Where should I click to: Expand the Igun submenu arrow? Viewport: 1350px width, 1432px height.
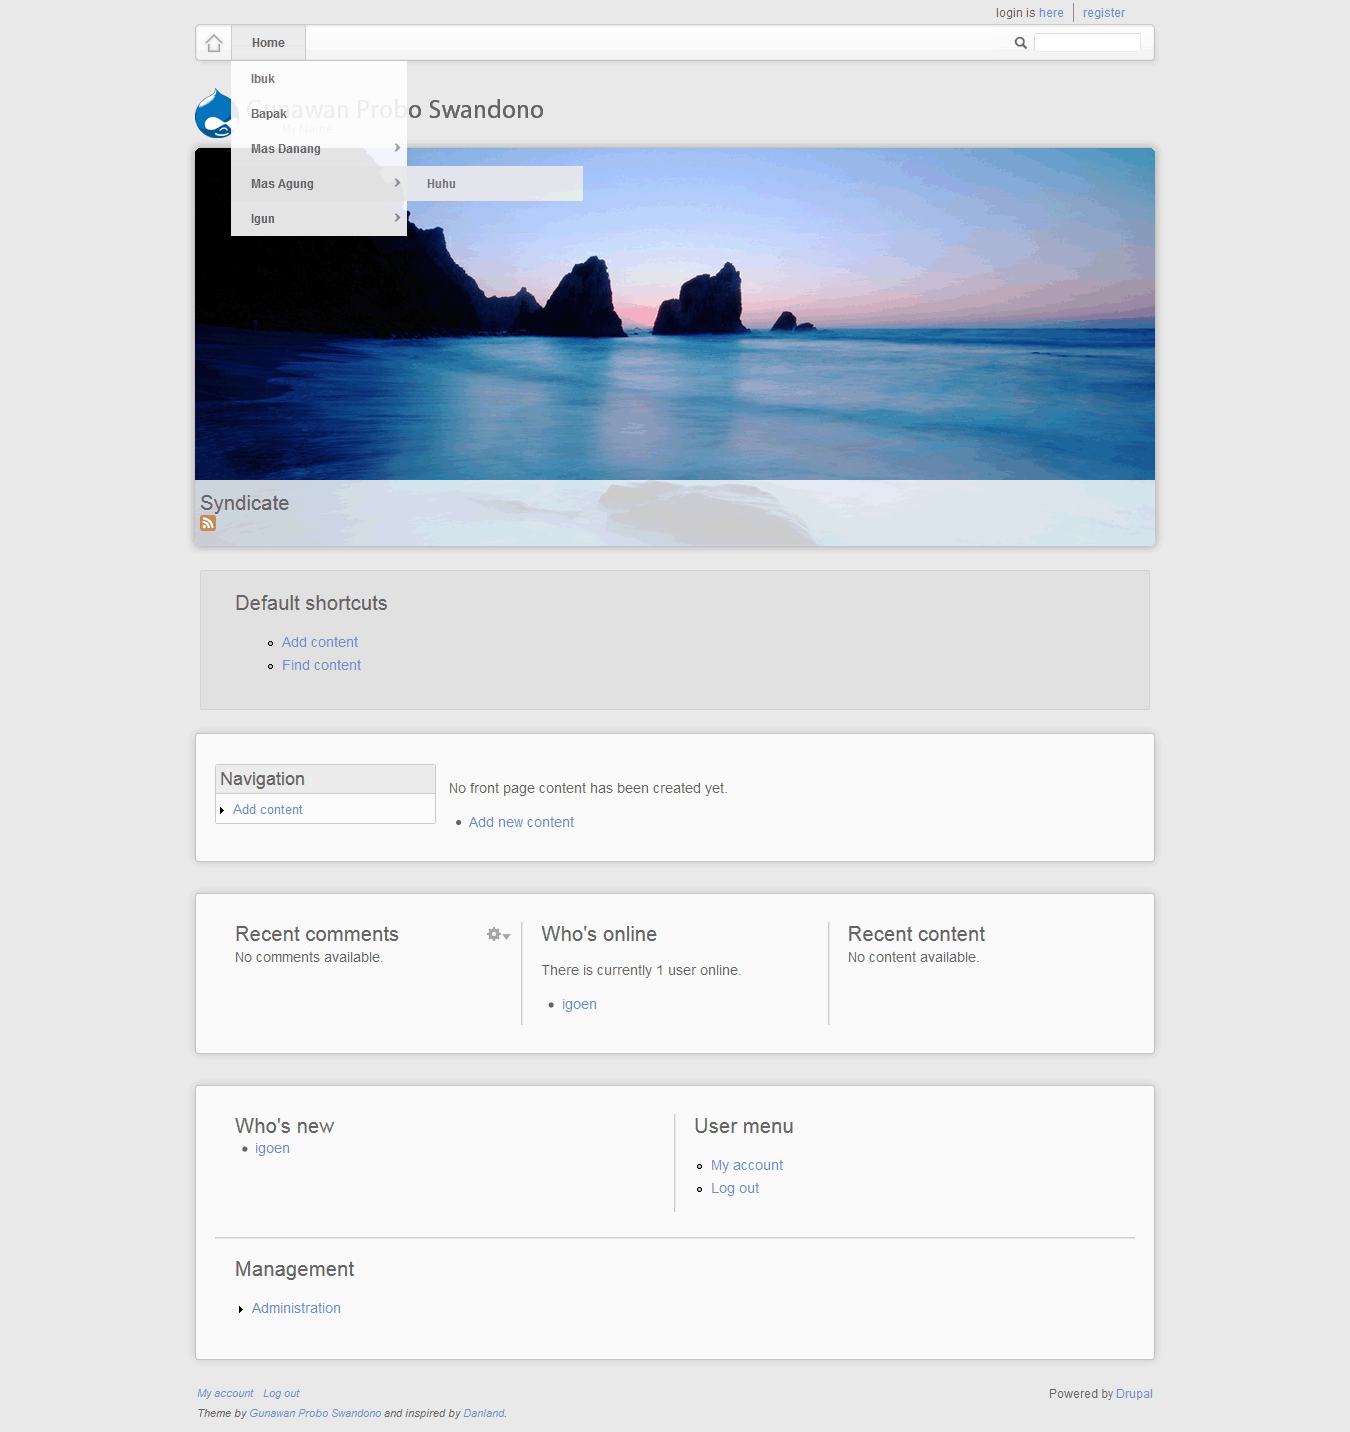(x=397, y=218)
